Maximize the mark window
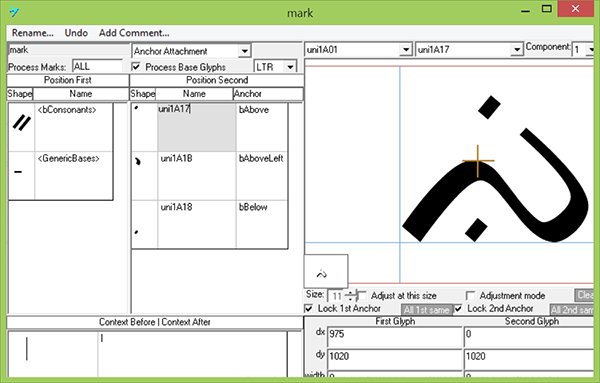The image size is (600, 383). pyautogui.click(x=547, y=9)
